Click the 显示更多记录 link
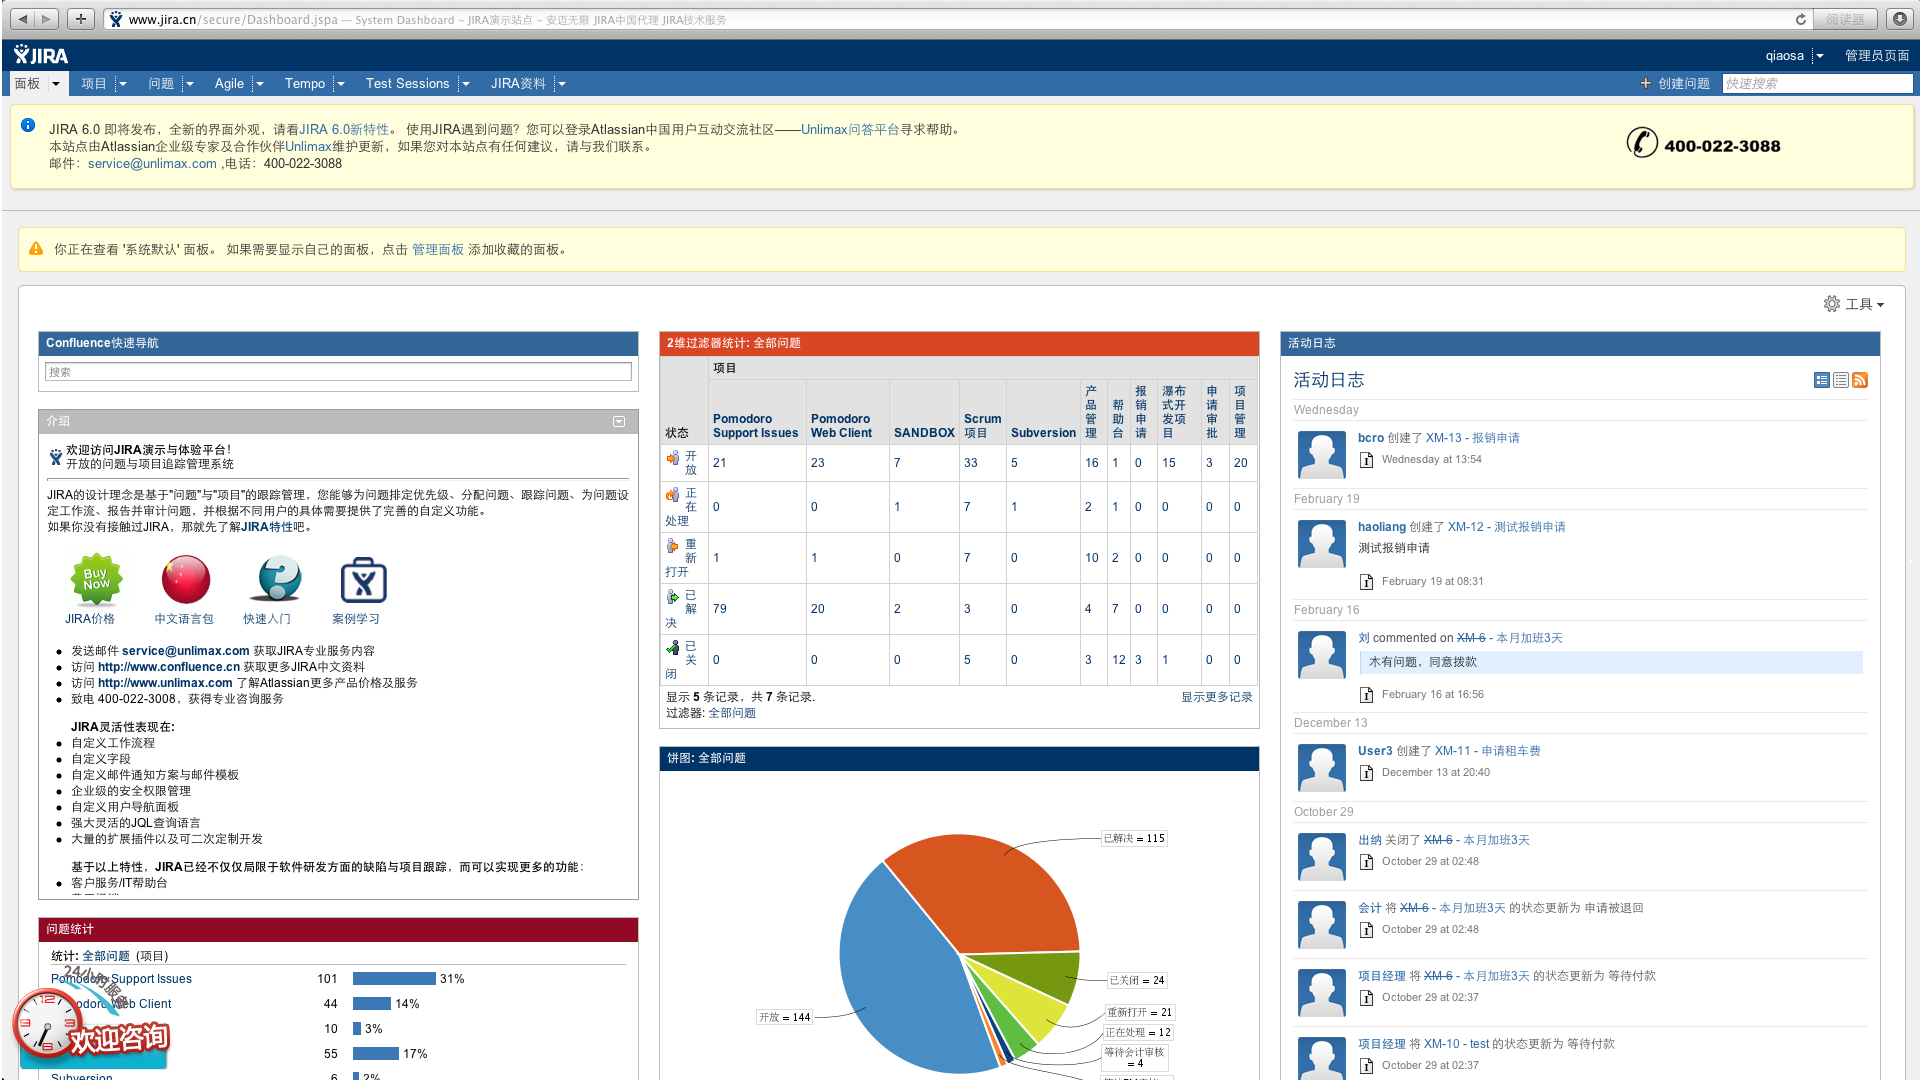 (x=1217, y=697)
